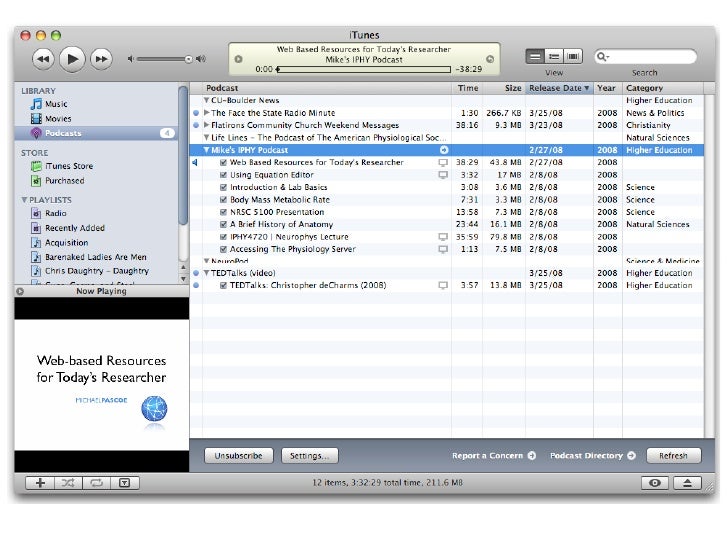Screen dimensions: 728x546
Task: Toggle repeat playback
Action: click(x=97, y=483)
